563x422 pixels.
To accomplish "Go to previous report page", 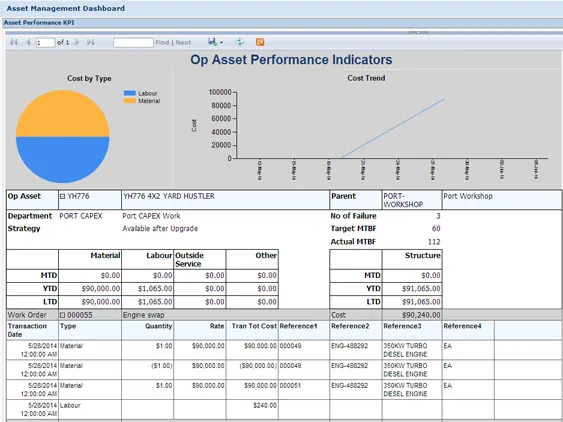I will pos(28,42).
